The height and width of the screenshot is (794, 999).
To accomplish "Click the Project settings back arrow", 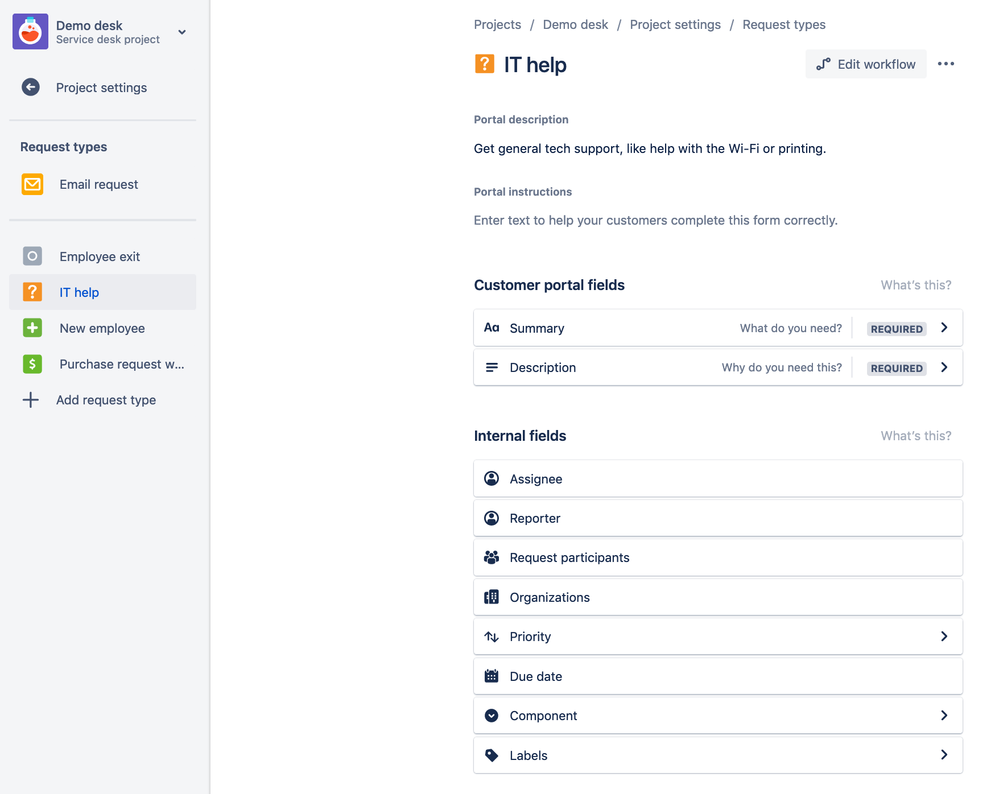I will click(31, 87).
